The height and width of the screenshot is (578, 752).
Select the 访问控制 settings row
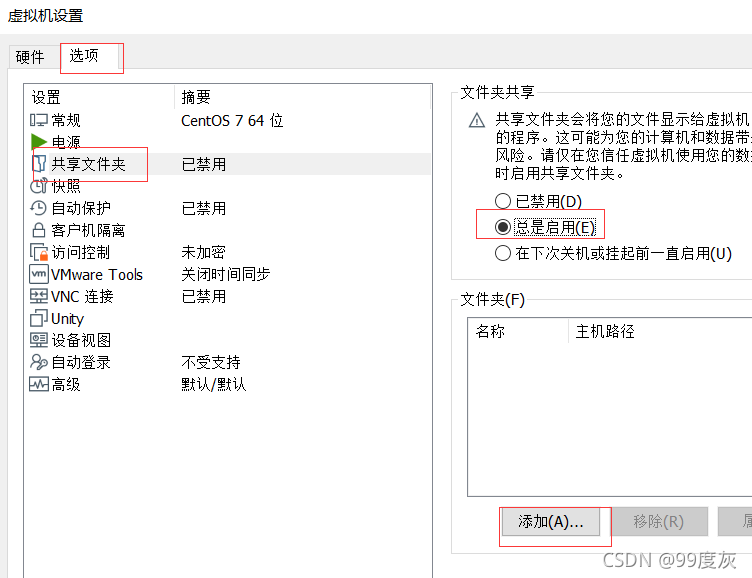tap(228, 252)
